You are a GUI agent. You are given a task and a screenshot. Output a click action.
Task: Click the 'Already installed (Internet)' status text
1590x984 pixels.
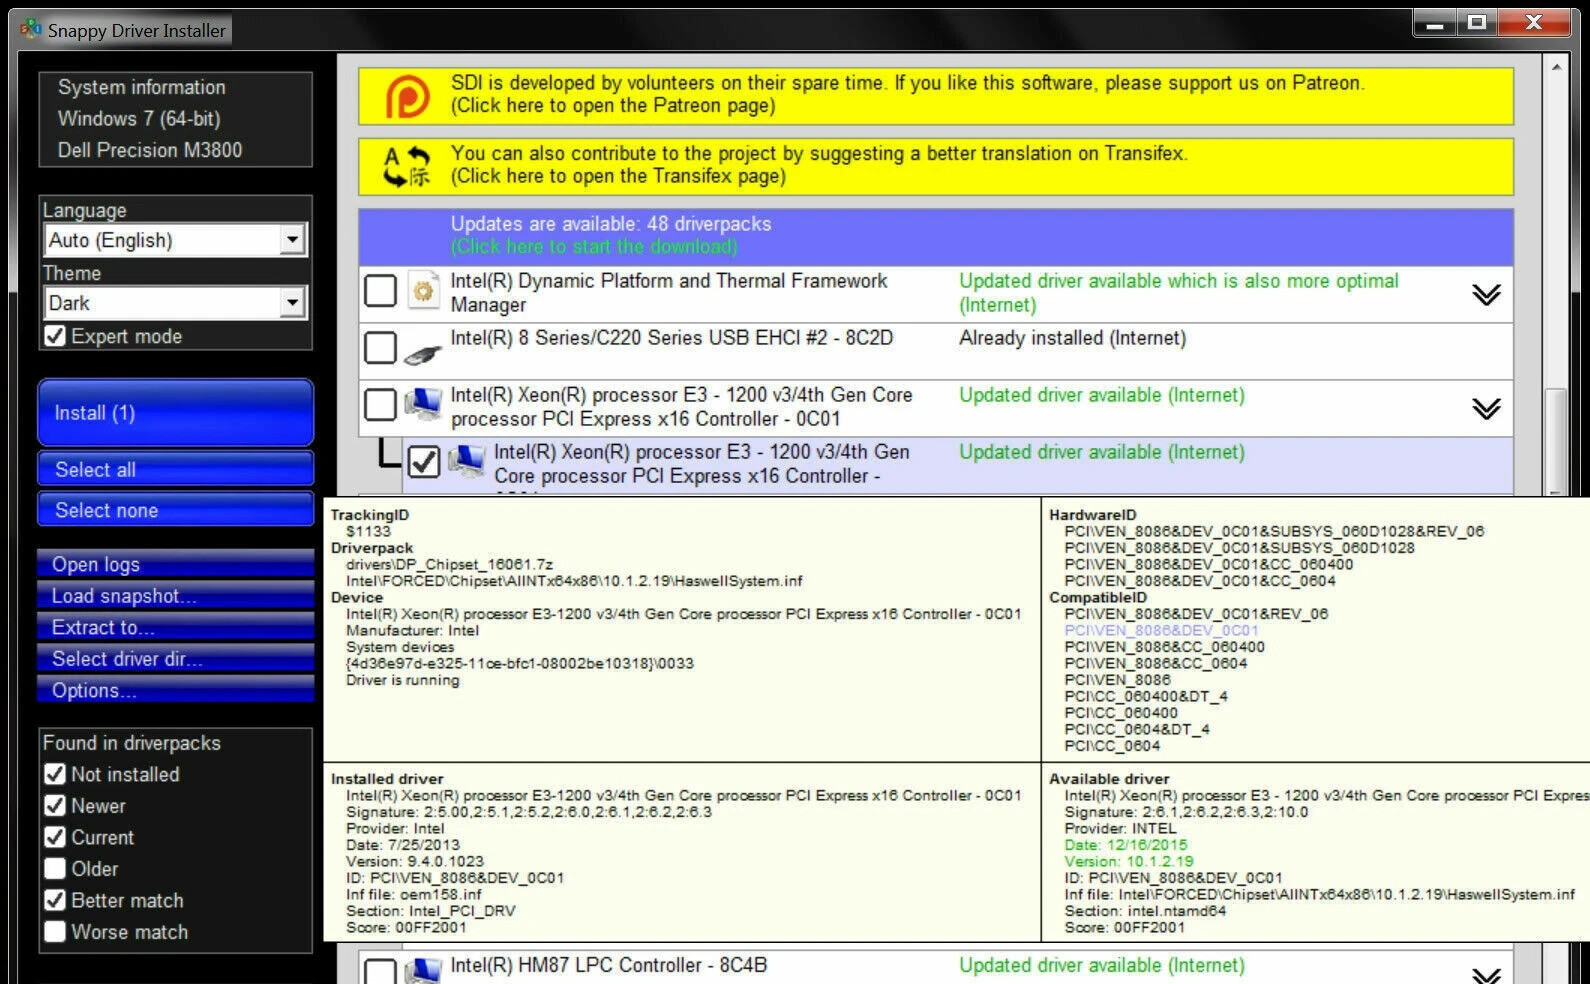[1072, 338]
